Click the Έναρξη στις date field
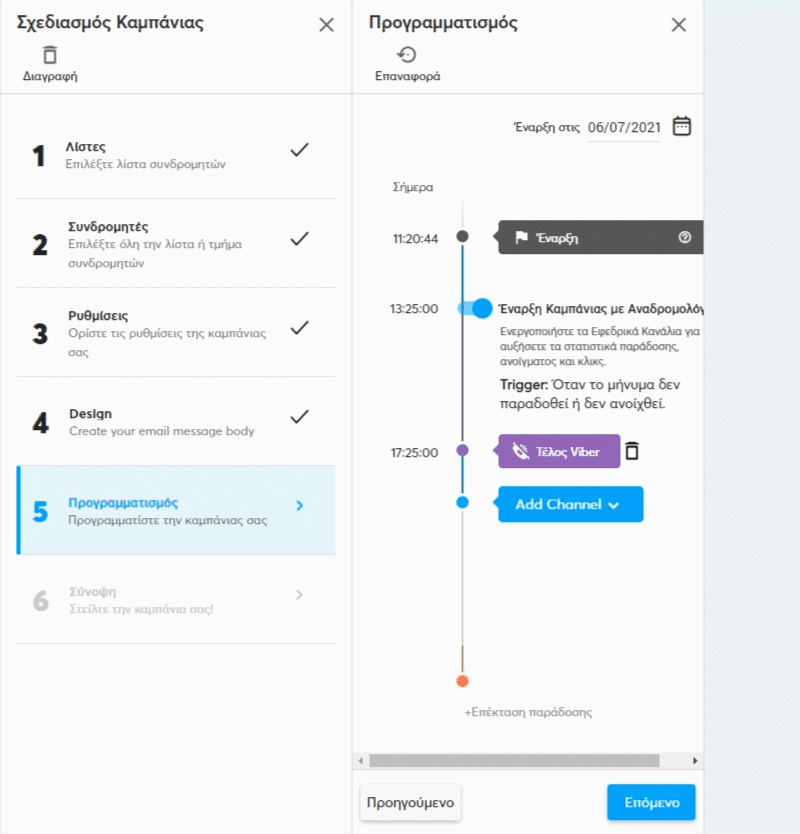Screen dimensions: 800x834 624,127
